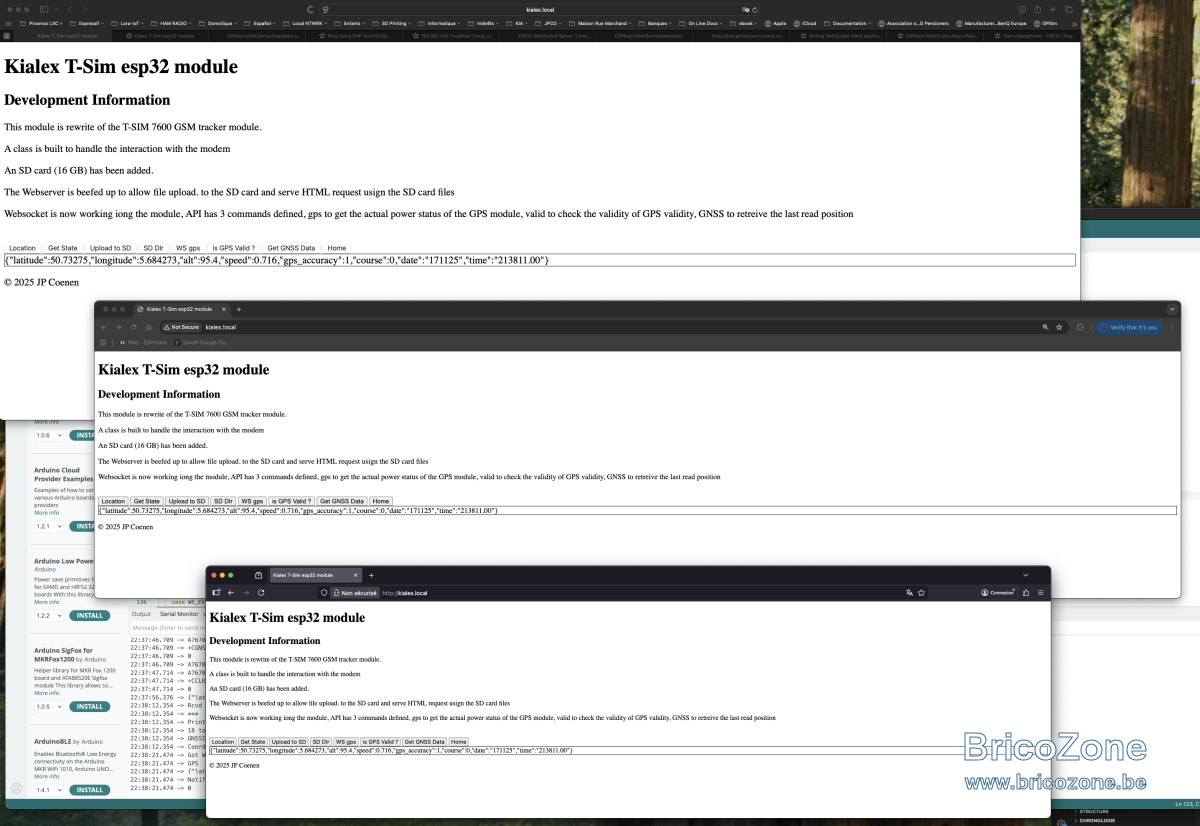This screenshot has height=826, width=1200.
Task: Open the list all tabs chevron in Firefox
Action: (x=1025, y=575)
